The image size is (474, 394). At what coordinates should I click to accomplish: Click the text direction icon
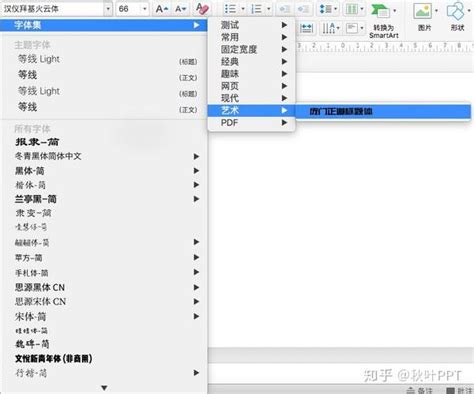click(x=329, y=28)
